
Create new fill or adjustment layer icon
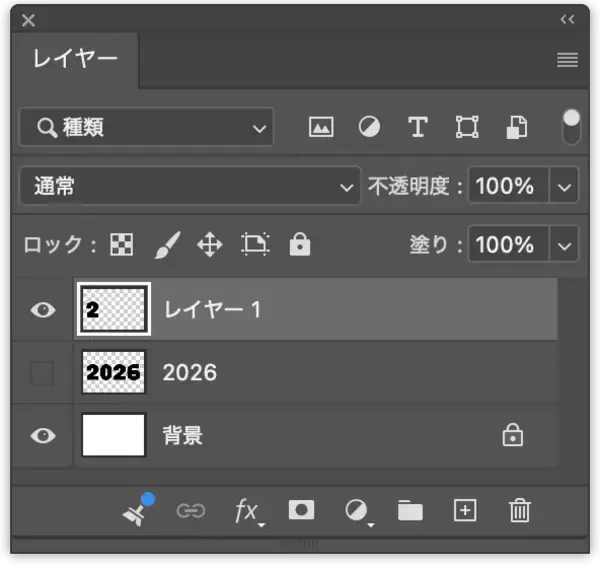click(x=359, y=512)
